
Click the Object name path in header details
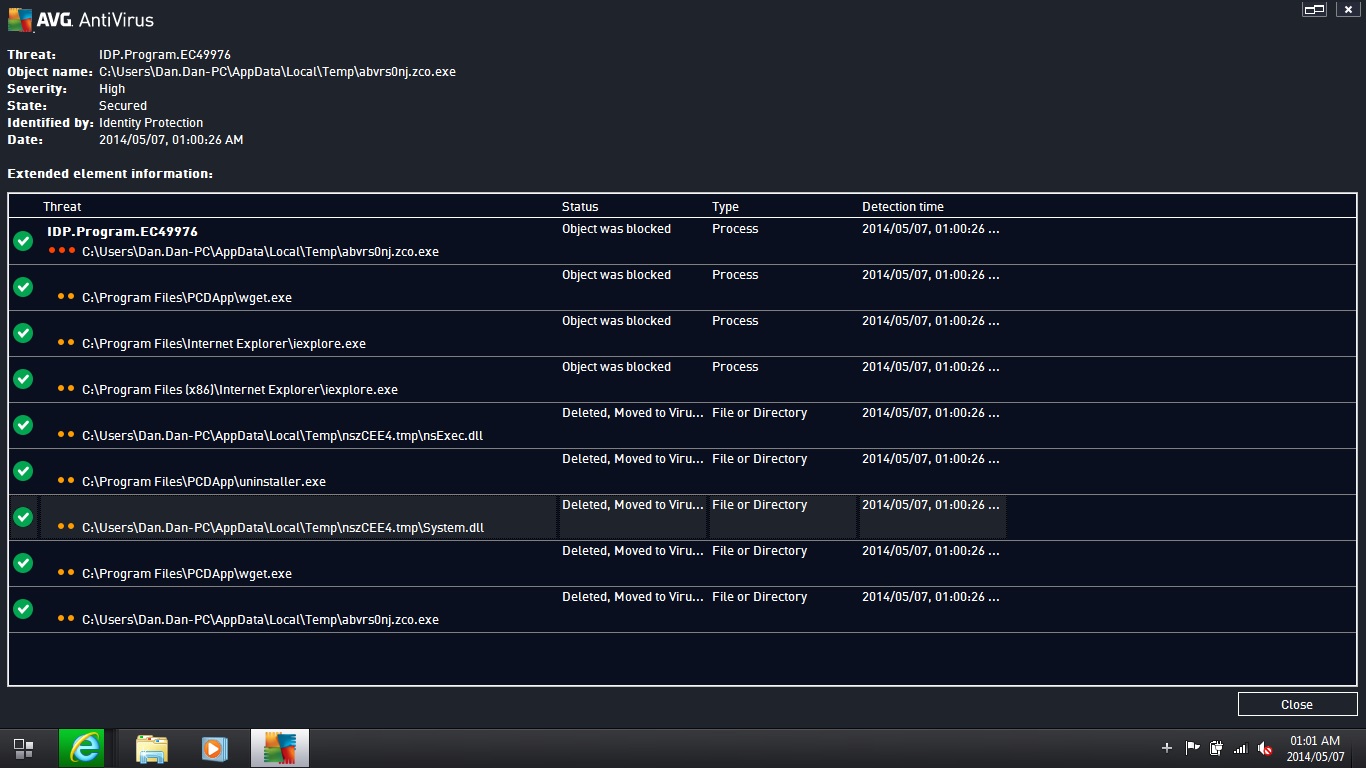277,72
